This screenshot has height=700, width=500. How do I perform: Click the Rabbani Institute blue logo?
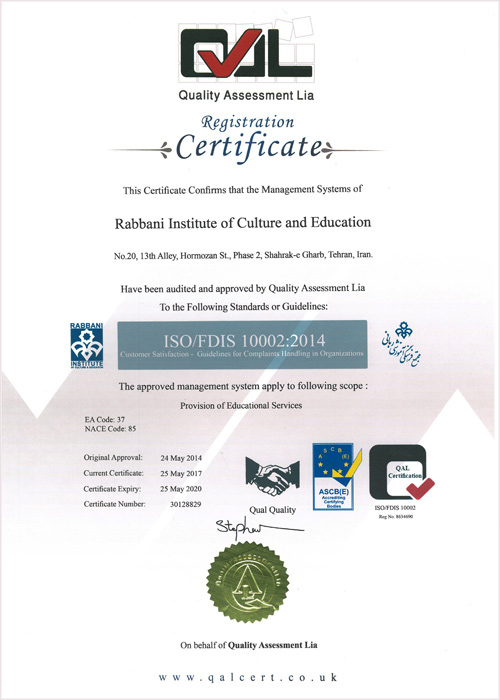(x=87, y=345)
